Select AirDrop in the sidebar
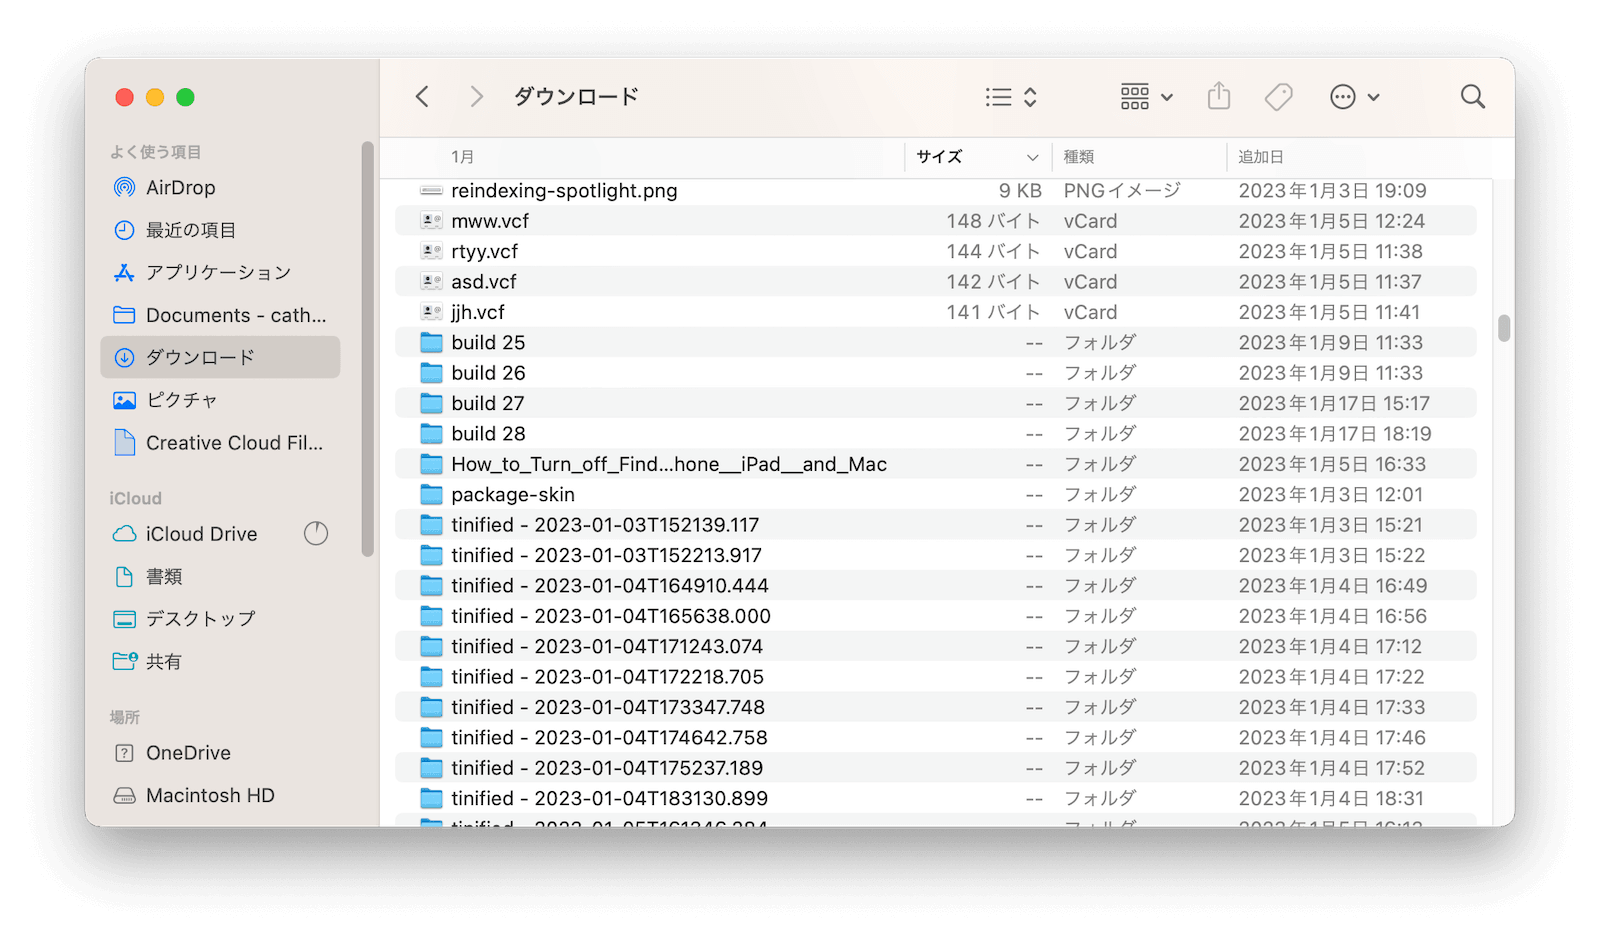The width and height of the screenshot is (1600, 939). click(220, 188)
